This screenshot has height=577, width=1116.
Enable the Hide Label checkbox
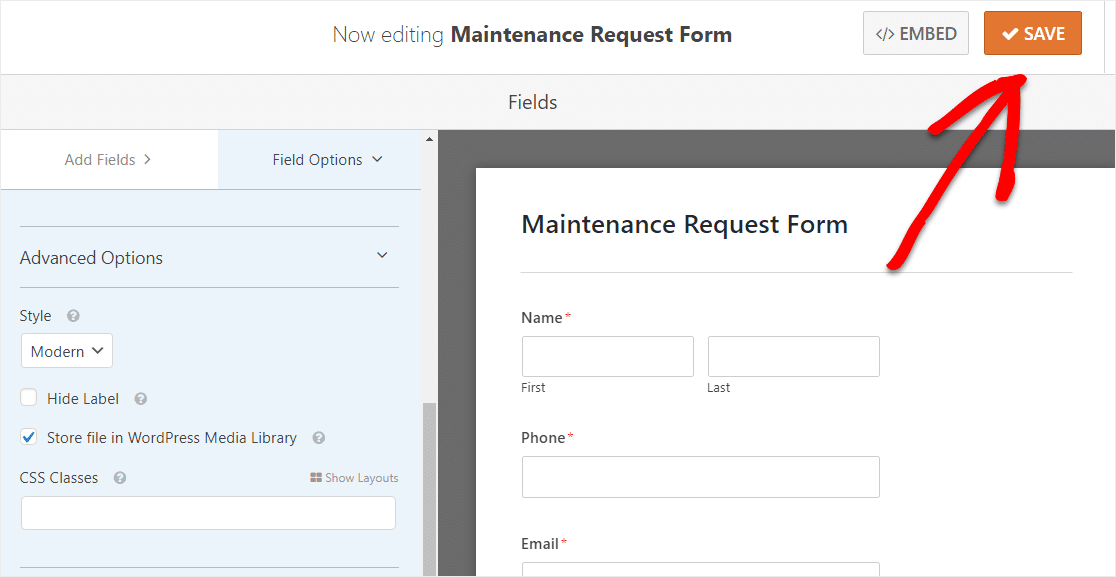tap(28, 398)
